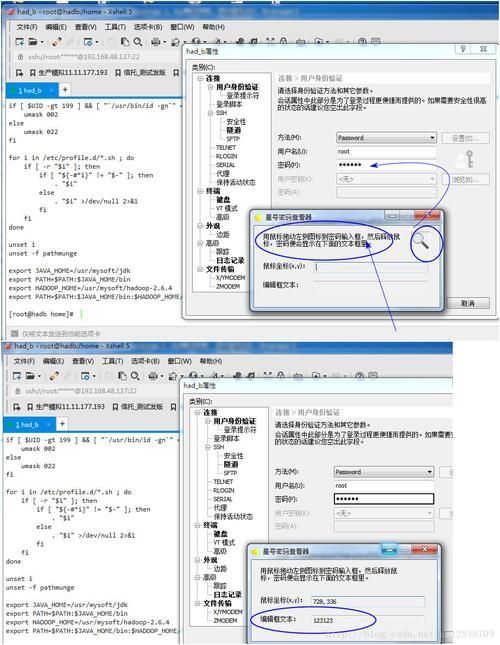The image size is (500, 645).
Task: Click the 密码(P) field in the bottom properties dialog
Action: point(384,499)
